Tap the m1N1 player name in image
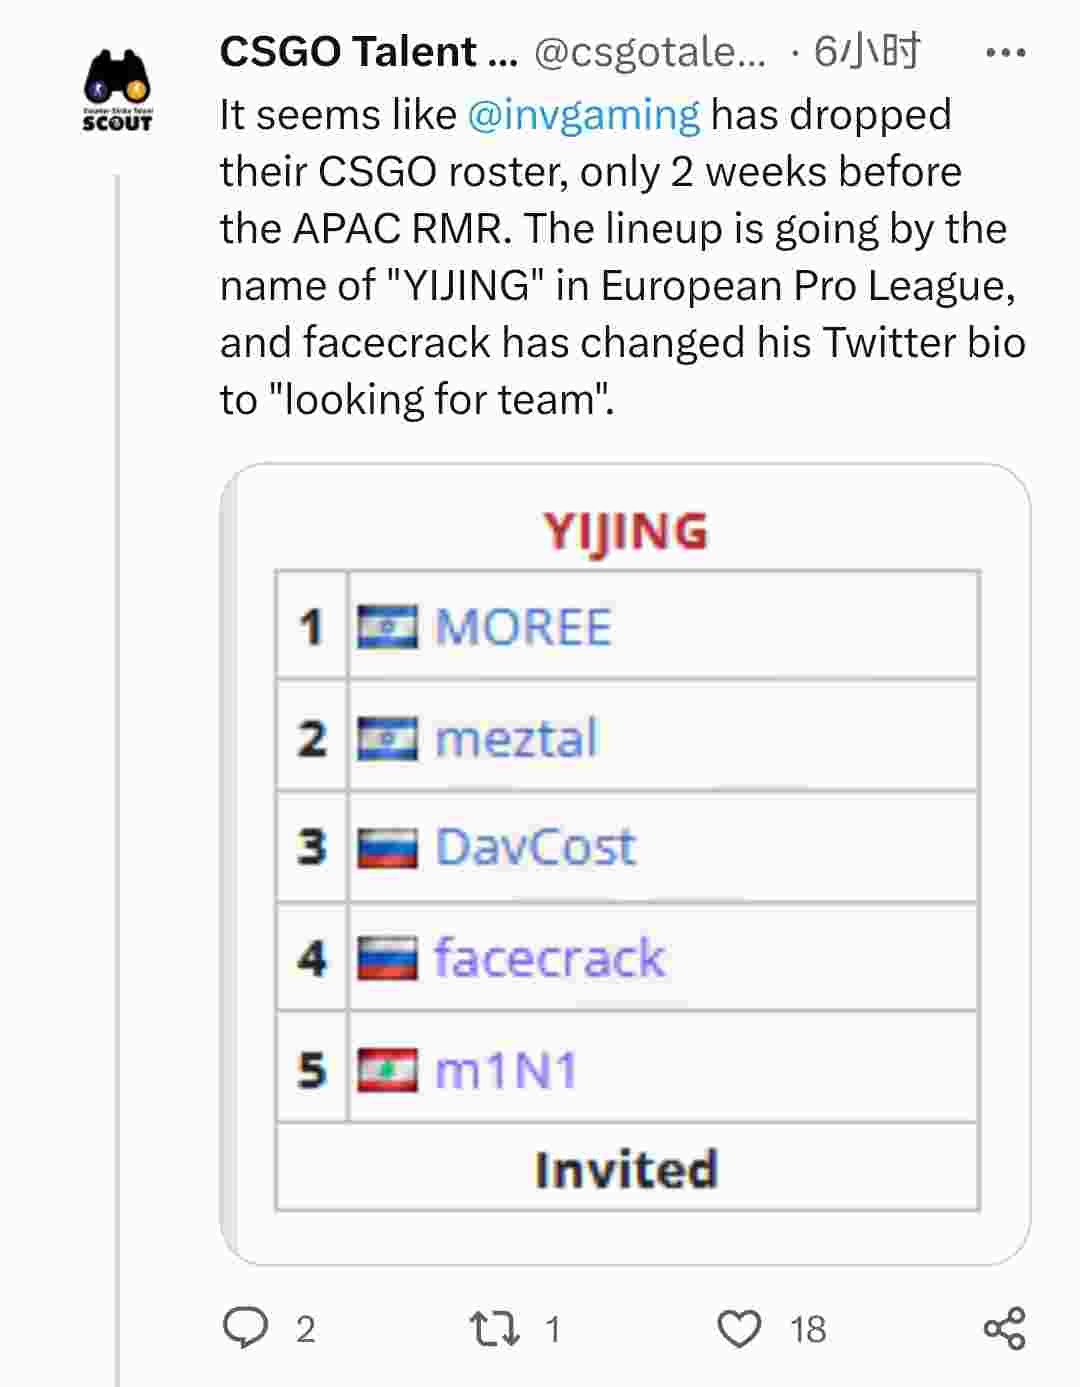Screen dimensions: 1080x1387 [506, 1070]
